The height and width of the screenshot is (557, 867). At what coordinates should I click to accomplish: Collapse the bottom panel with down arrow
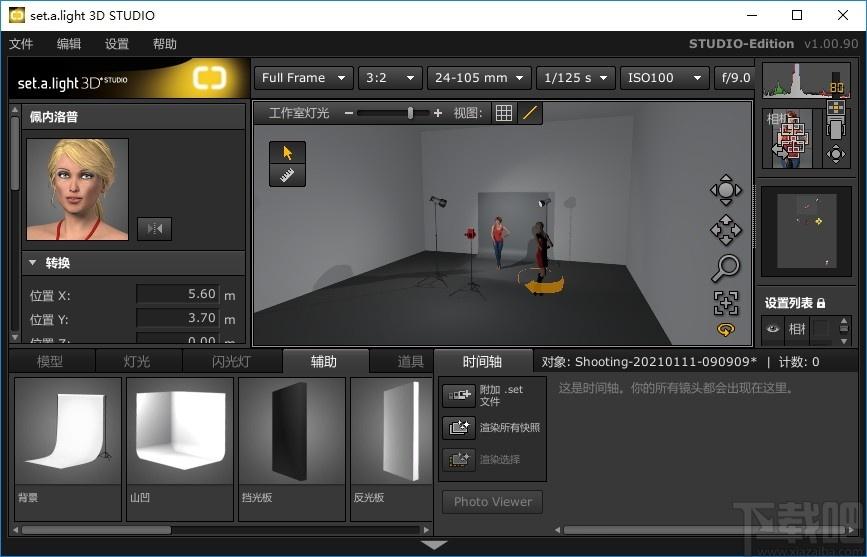click(x=434, y=545)
